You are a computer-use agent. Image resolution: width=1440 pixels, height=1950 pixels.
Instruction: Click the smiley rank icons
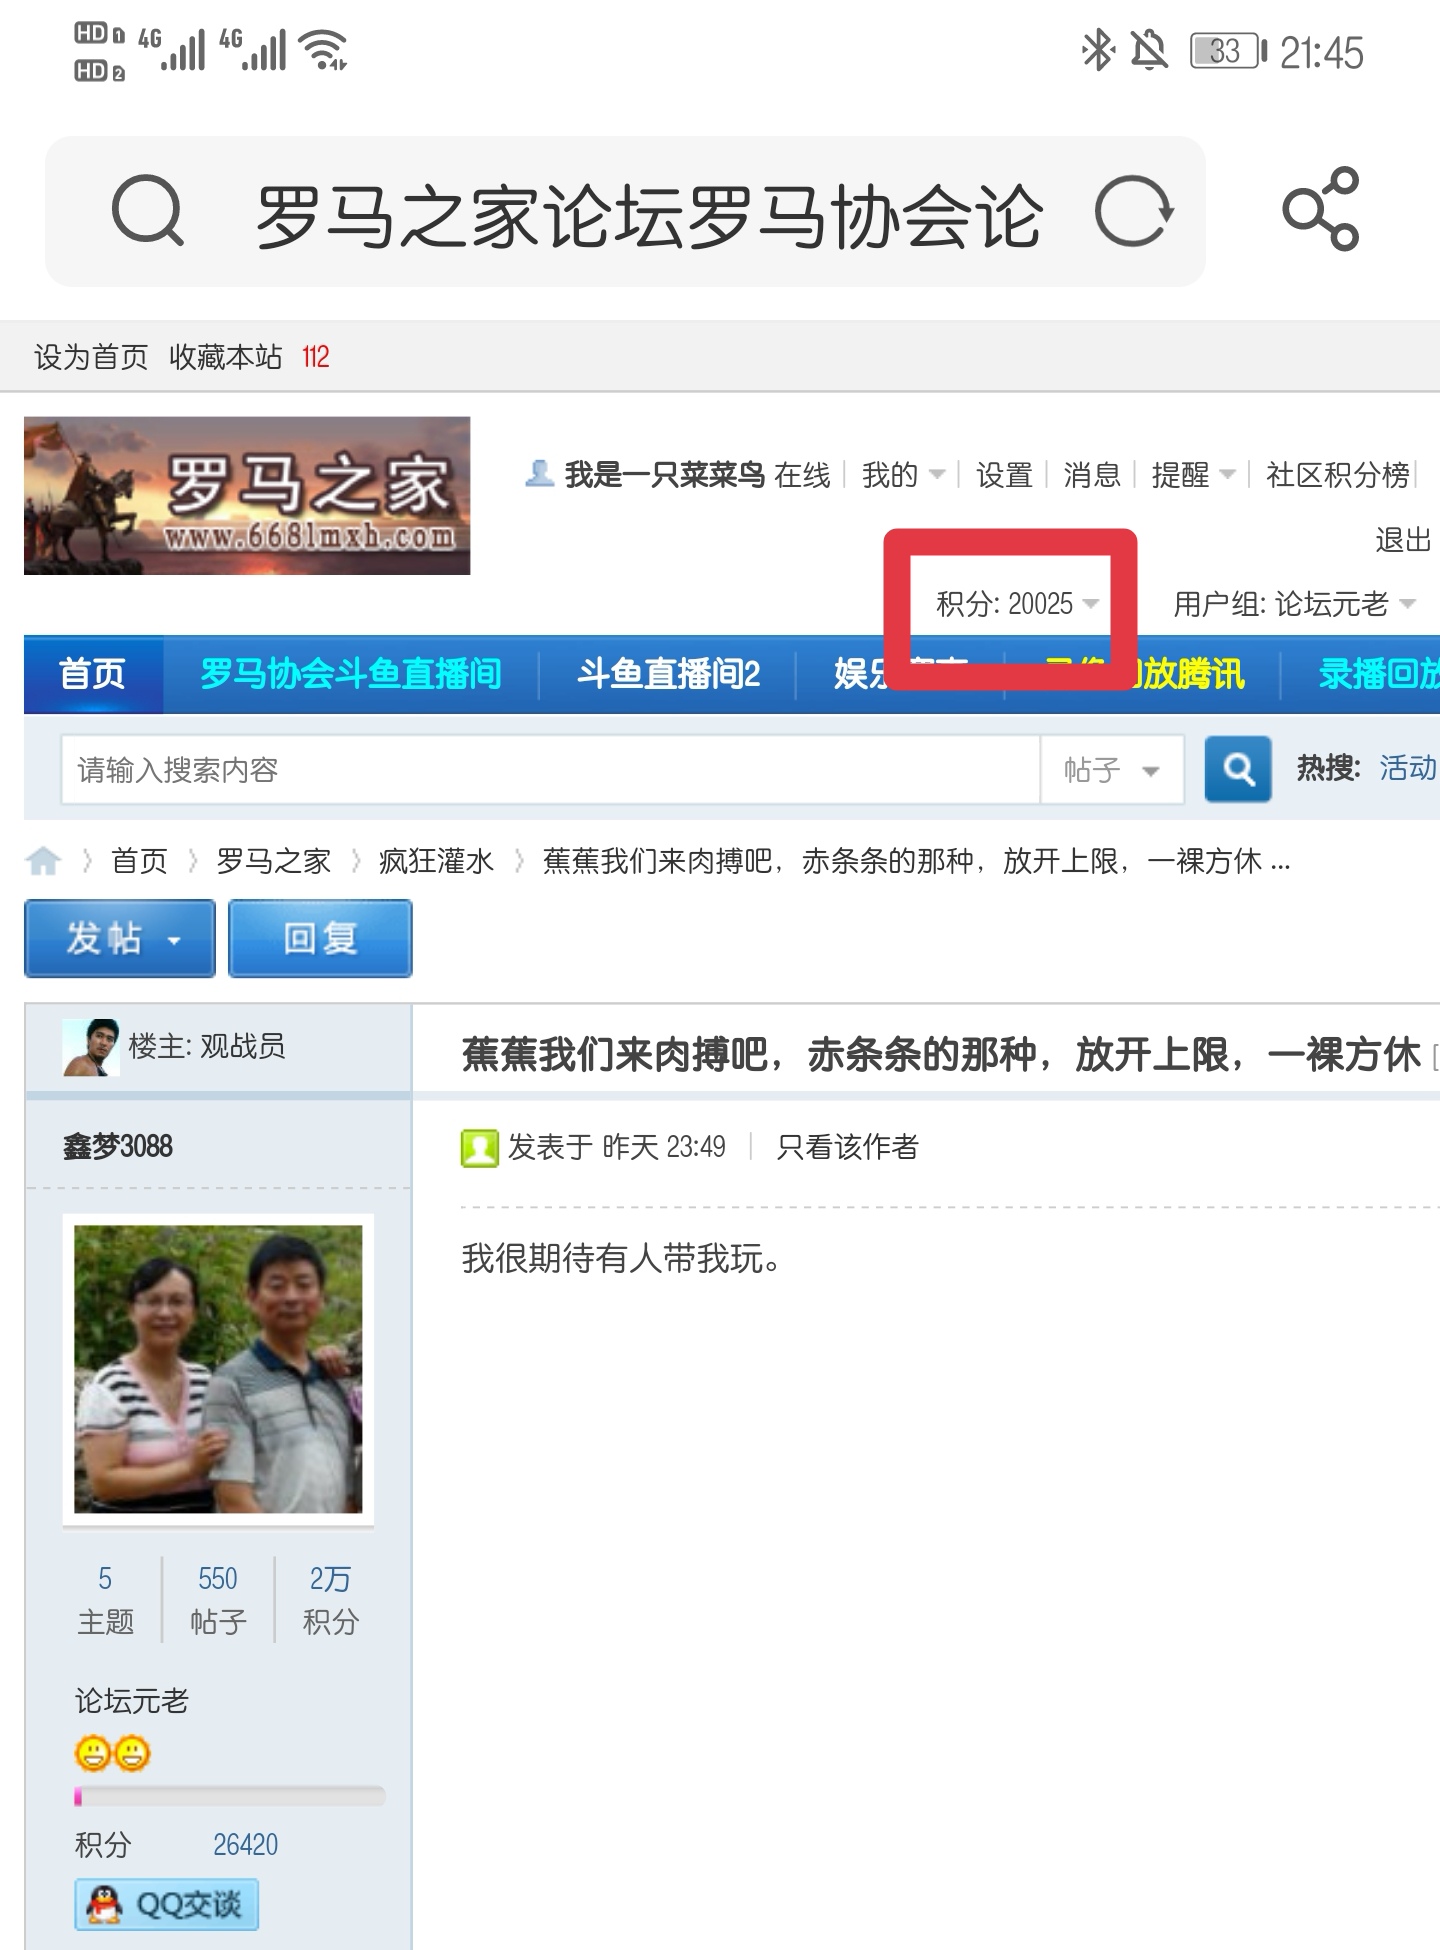tap(112, 1753)
